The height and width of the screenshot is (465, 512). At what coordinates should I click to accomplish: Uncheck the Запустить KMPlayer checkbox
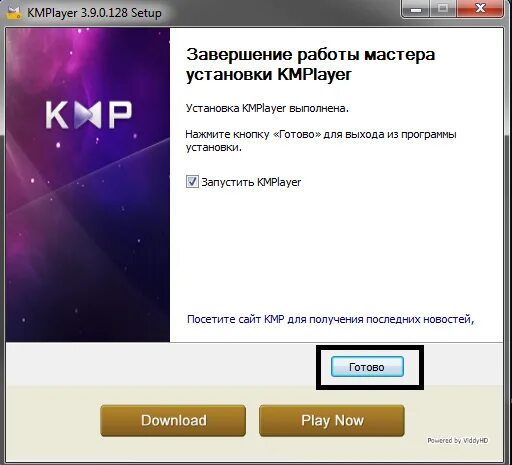click(192, 182)
